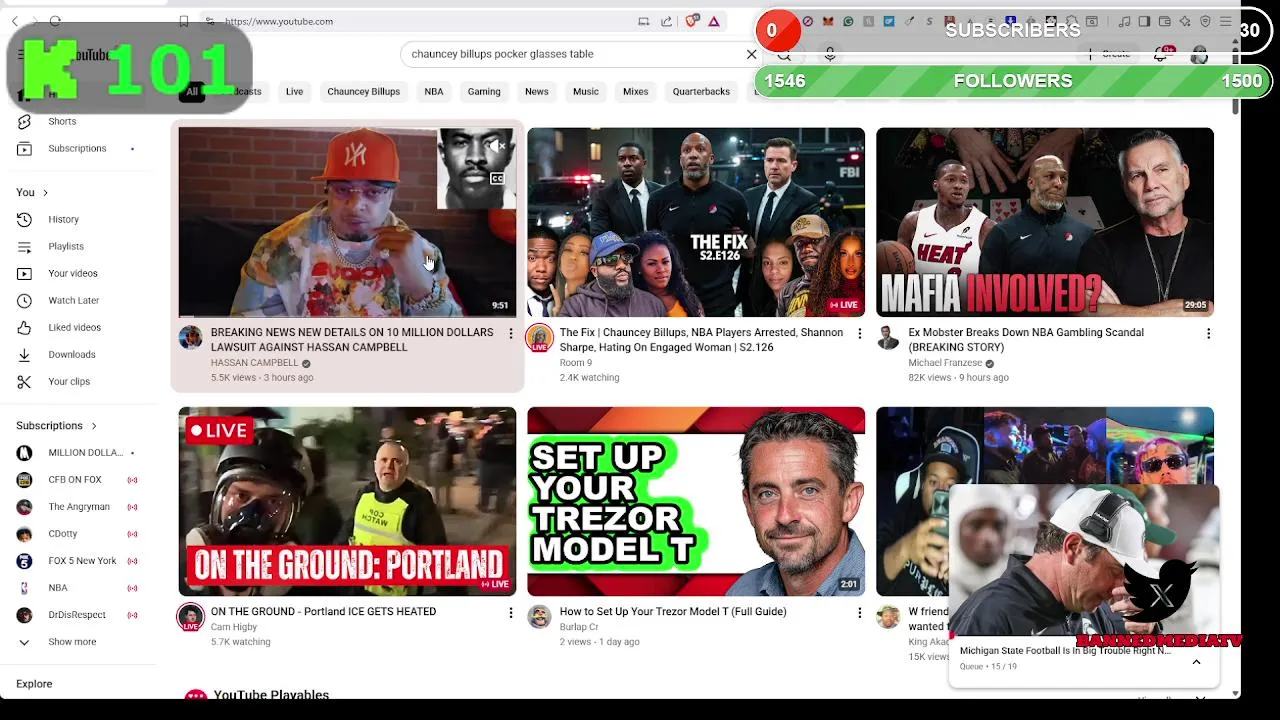Viewport: 1280px width, 720px height.
Task: Open Downloads in the sidebar
Action: 72,354
